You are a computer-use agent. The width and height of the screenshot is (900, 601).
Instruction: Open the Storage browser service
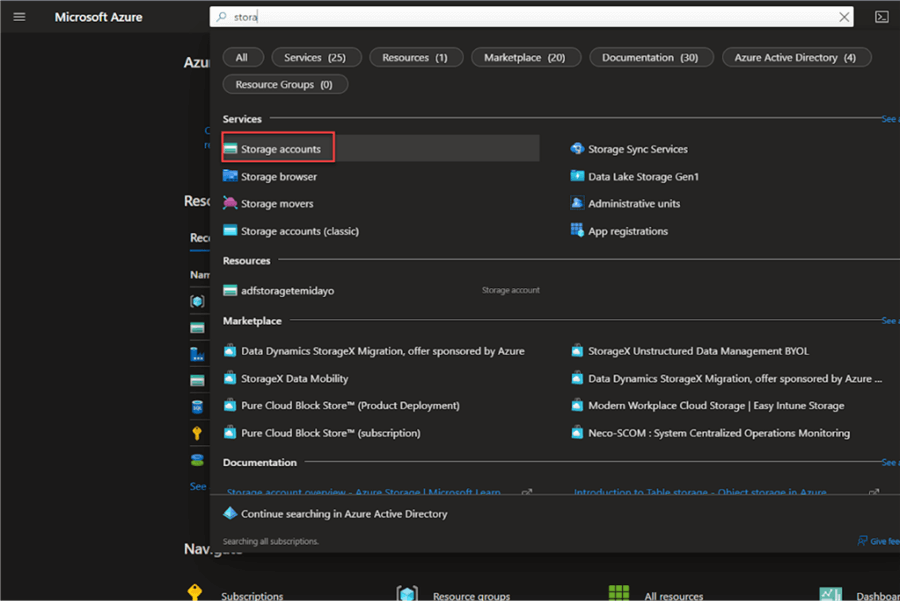pos(278,177)
